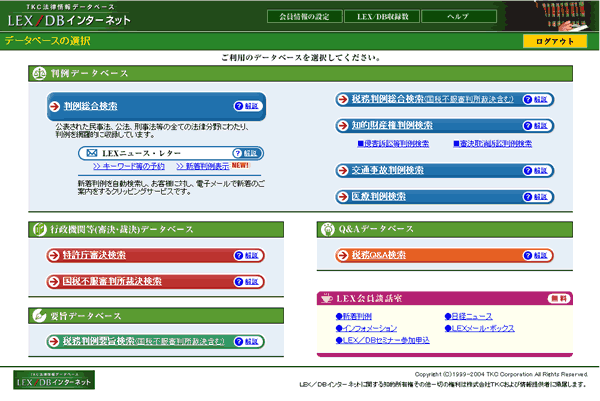Open the LEX/DBセミナー参加申込 link

coord(383,340)
